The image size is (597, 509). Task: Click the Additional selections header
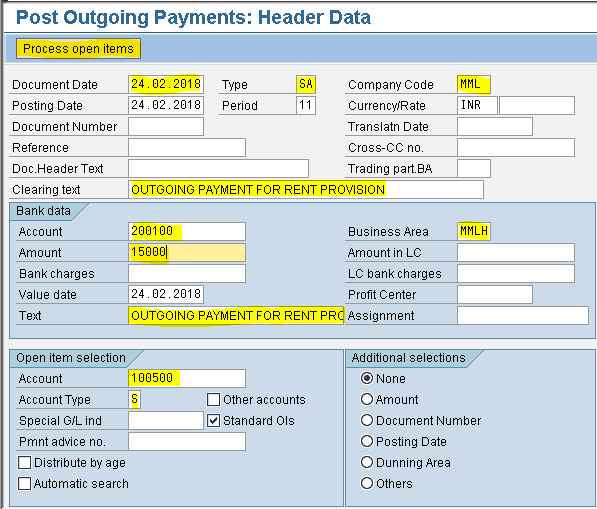pyautogui.click(x=408, y=357)
